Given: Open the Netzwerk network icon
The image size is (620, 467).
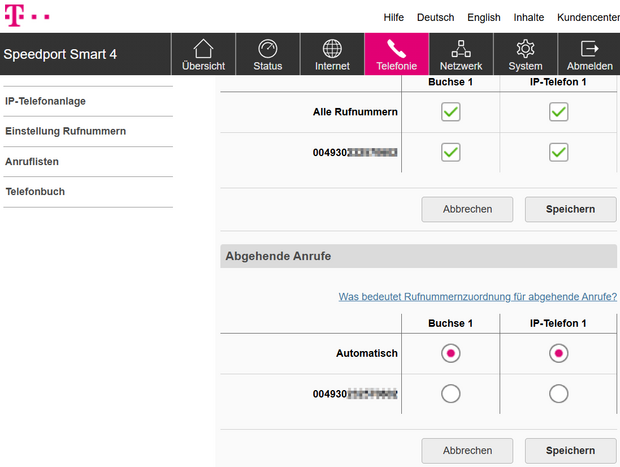Looking at the screenshot, I should pyautogui.click(x=460, y=50).
